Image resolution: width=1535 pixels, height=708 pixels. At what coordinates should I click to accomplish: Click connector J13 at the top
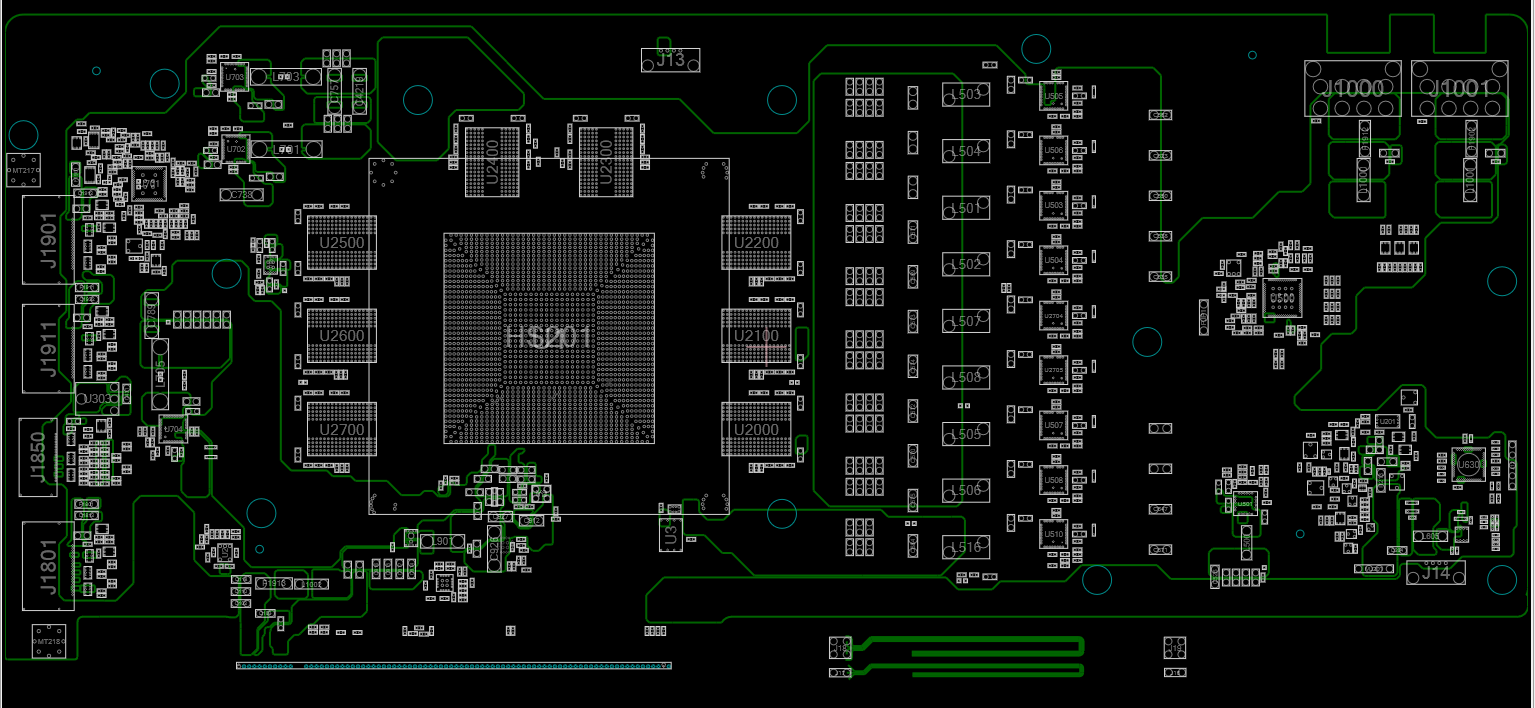[x=670, y=60]
